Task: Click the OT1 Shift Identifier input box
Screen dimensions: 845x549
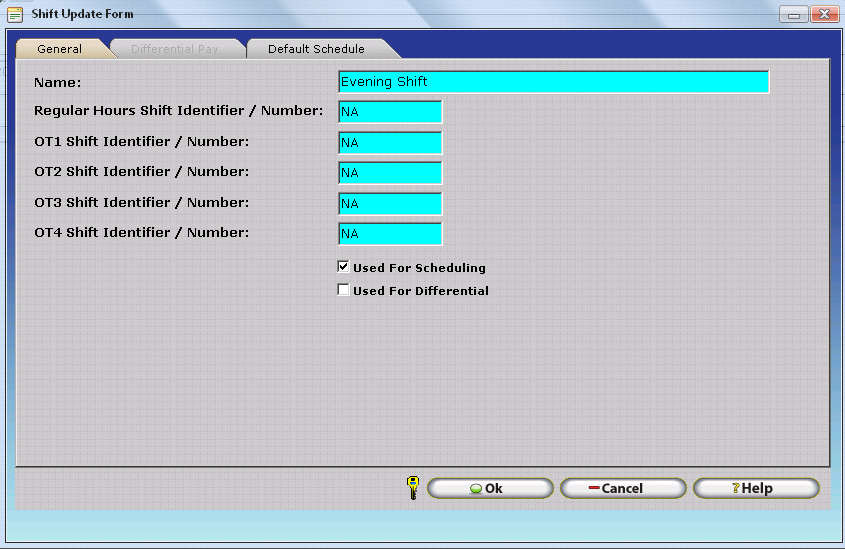Action: point(390,143)
